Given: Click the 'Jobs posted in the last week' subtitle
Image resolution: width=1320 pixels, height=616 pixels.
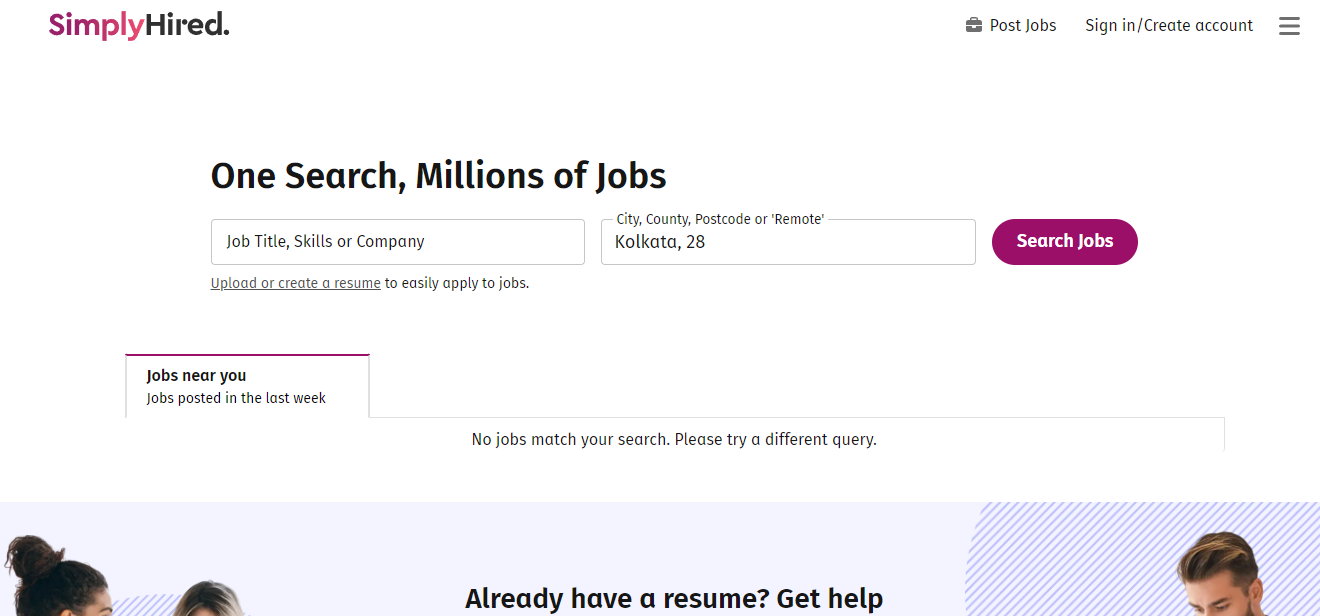Looking at the screenshot, I should [236, 398].
